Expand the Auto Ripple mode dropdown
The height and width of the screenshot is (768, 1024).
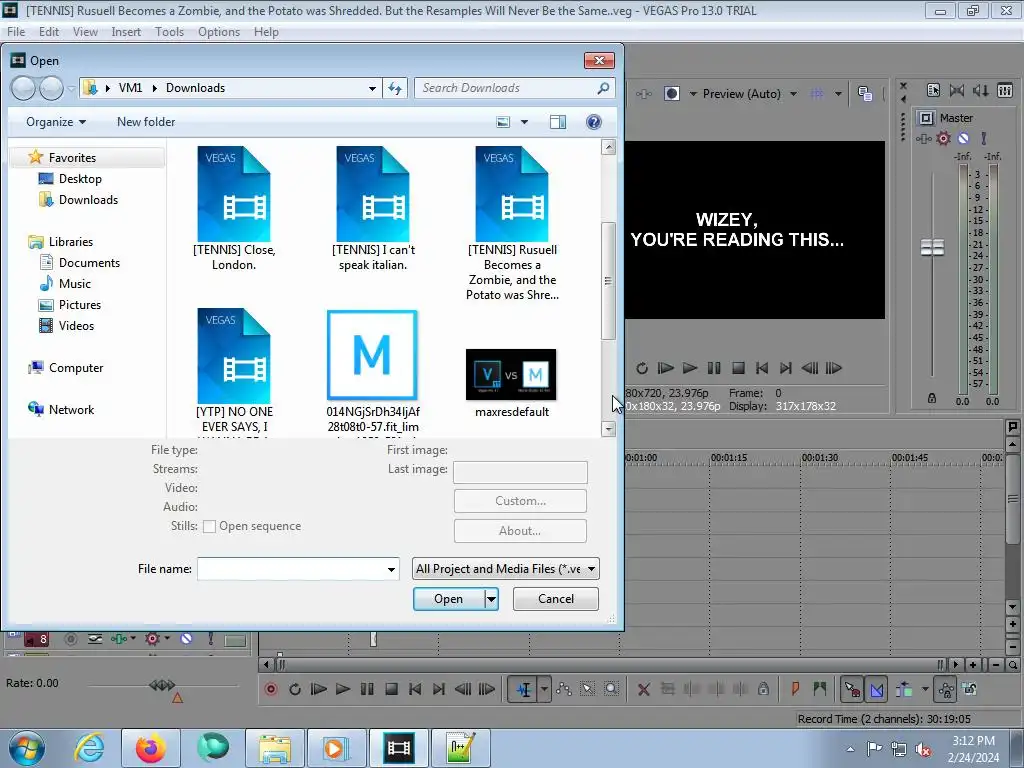pos(925,689)
